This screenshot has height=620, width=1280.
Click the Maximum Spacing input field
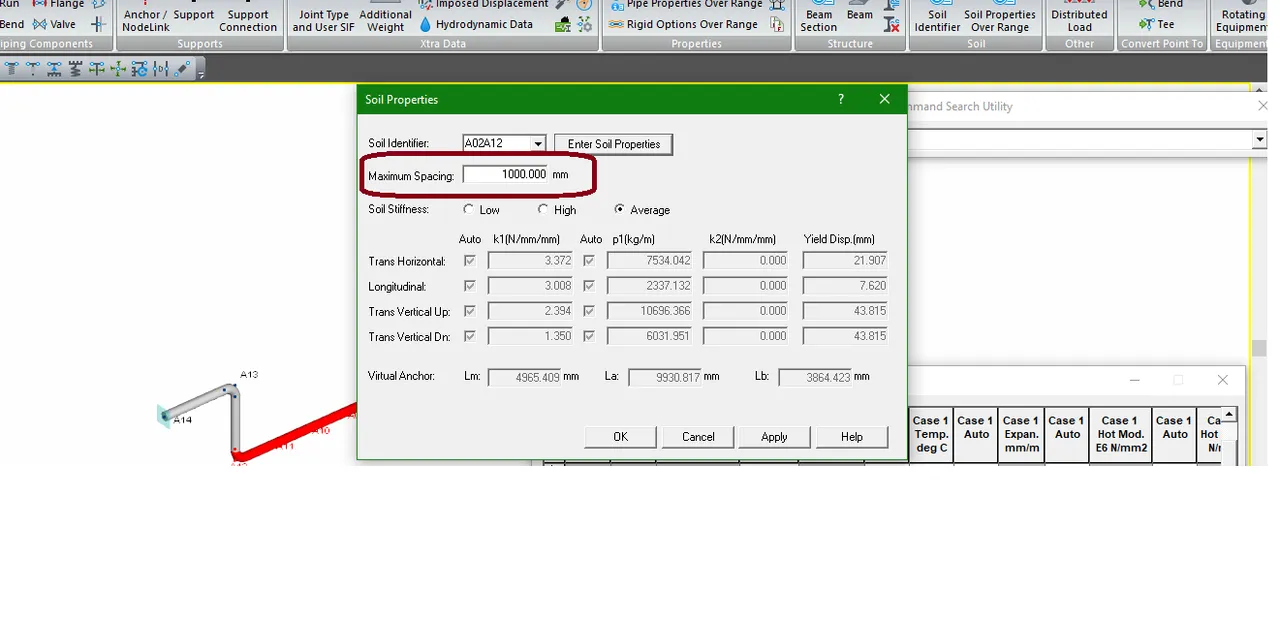(x=506, y=174)
